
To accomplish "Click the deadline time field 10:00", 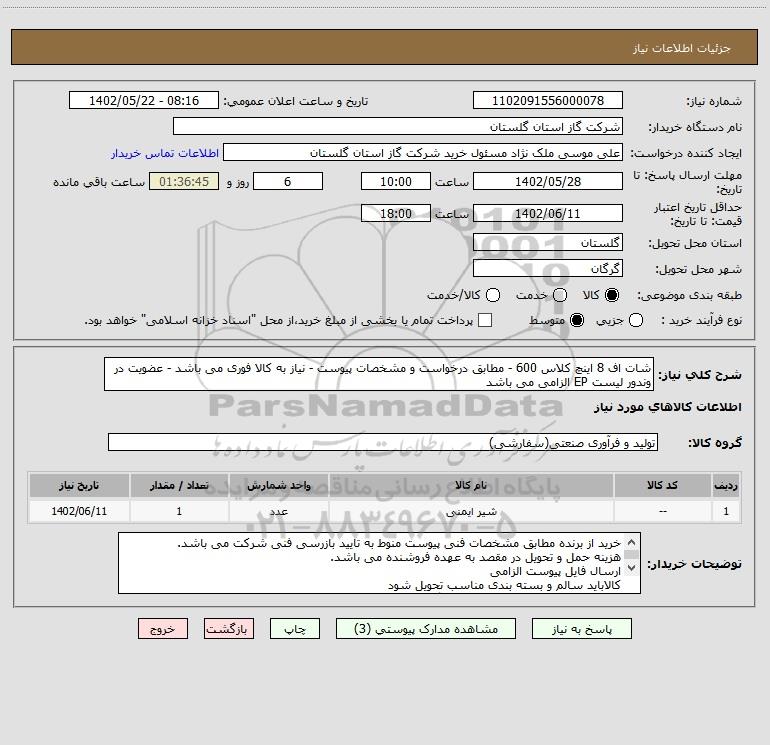I will (x=396, y=181).
